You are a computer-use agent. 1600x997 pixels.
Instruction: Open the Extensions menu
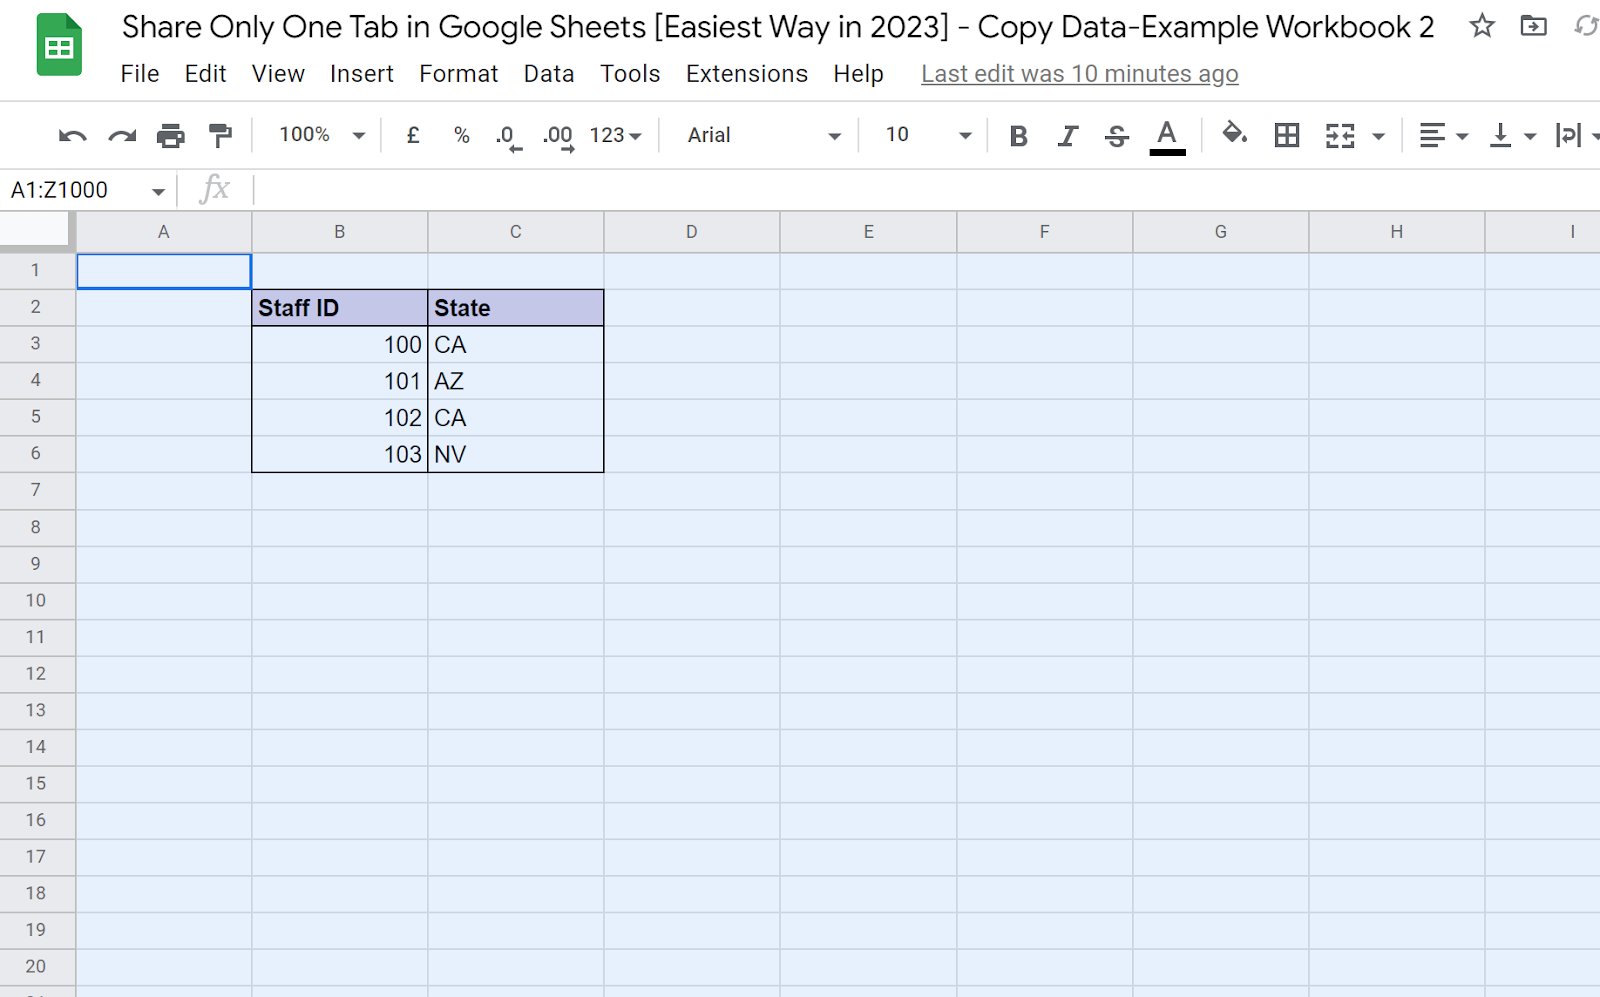pyautogui.click(x=746, y=74)
